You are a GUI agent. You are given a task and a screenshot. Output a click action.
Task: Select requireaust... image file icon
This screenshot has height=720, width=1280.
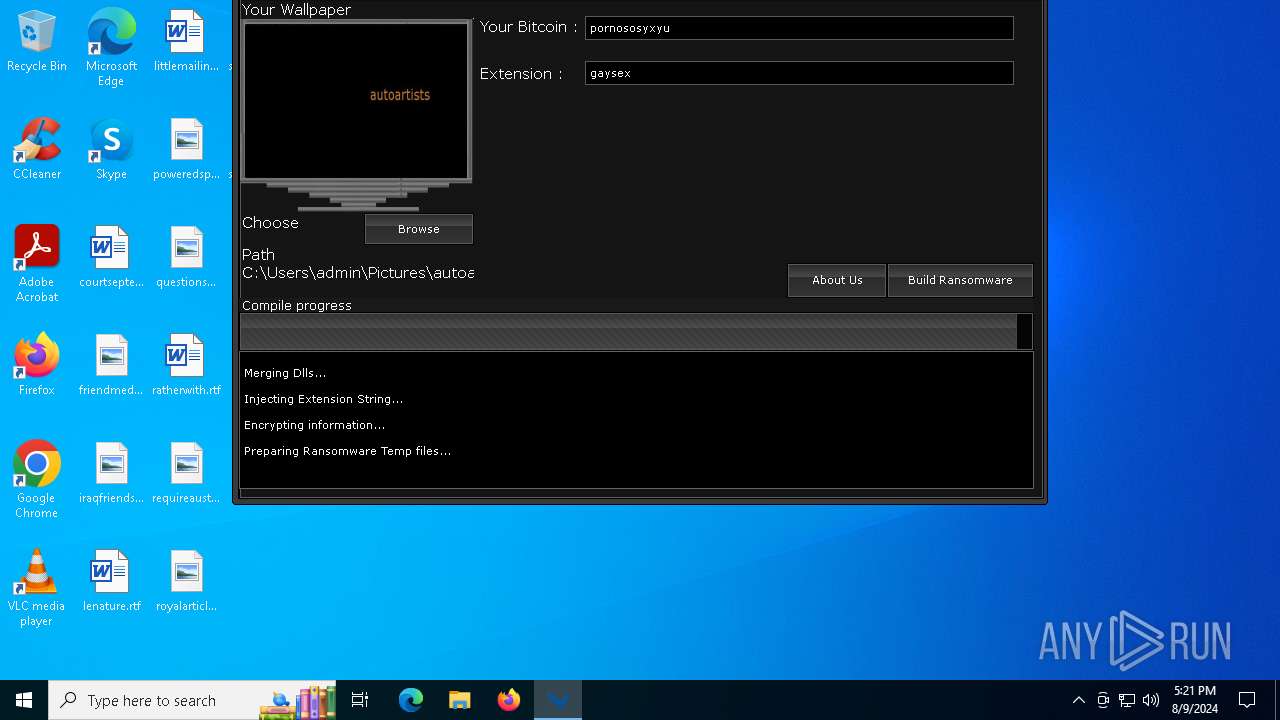tap(186, 474)
